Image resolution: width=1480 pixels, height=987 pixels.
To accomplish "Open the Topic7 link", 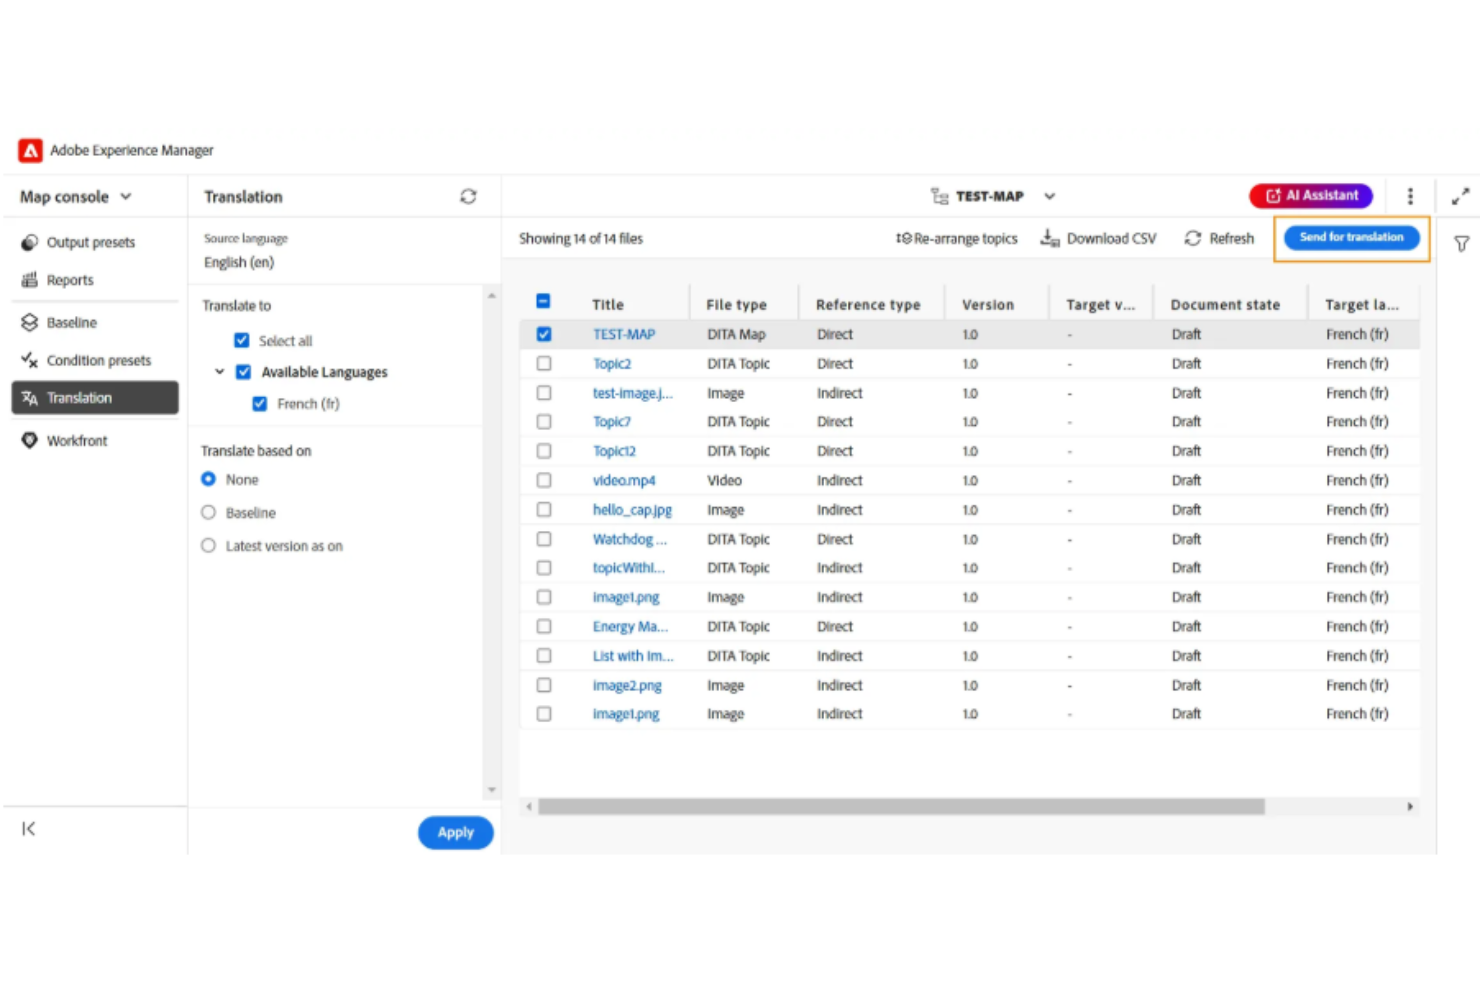I will click(612, 422).
